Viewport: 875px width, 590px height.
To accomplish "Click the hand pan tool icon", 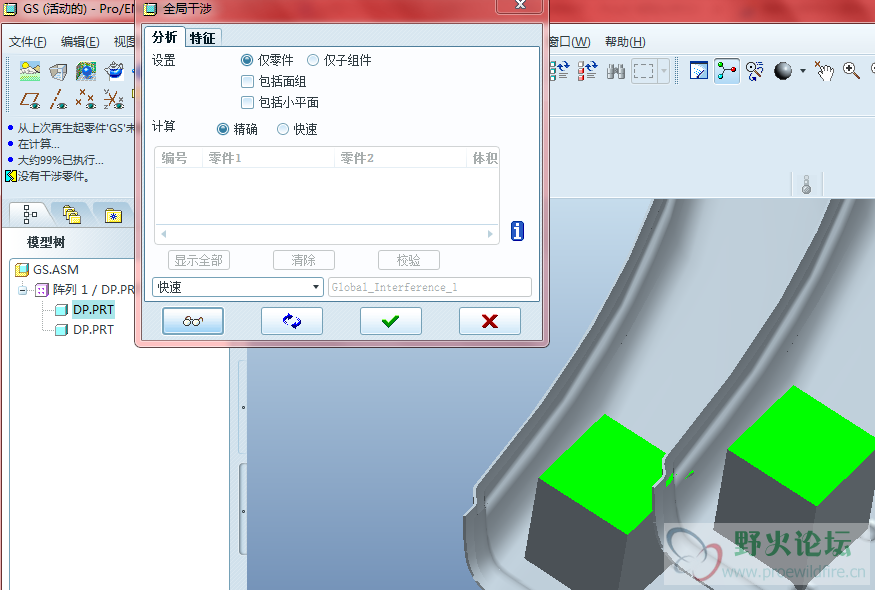I will click(x=824, y=71).
